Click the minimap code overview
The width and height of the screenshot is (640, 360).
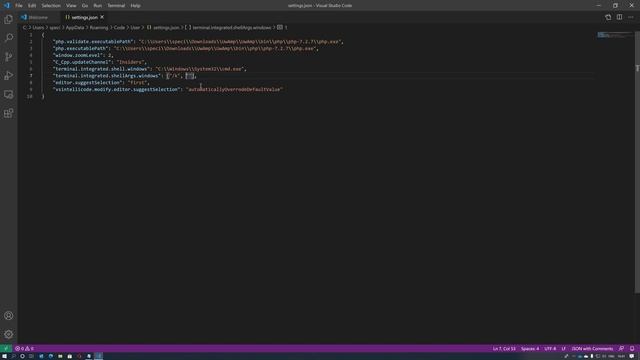point(614,36)
